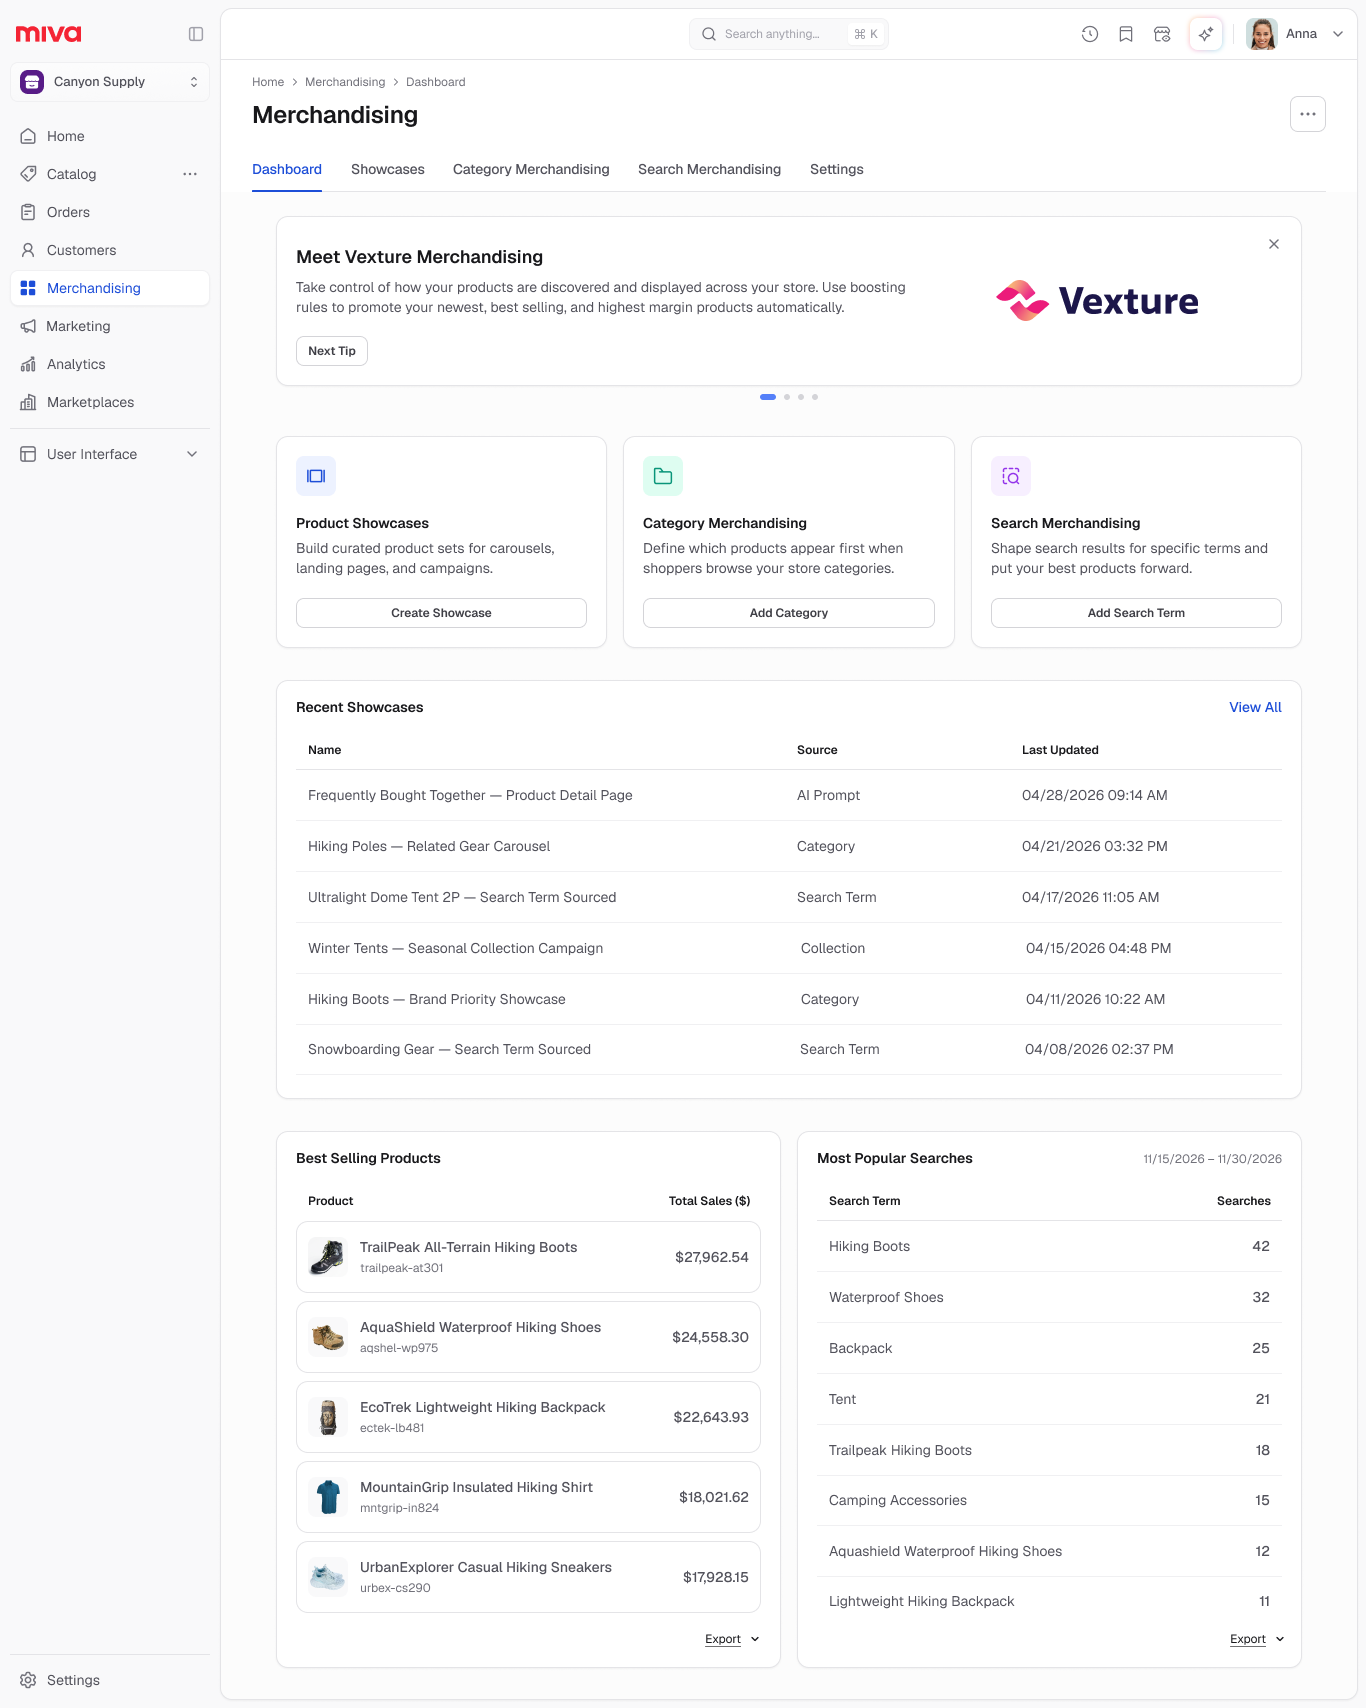This screenshot has width=1366, height=1708.
Task: Select the Camping Accessories search term
Action: pyautogui.click(x=1049, y=1500)
